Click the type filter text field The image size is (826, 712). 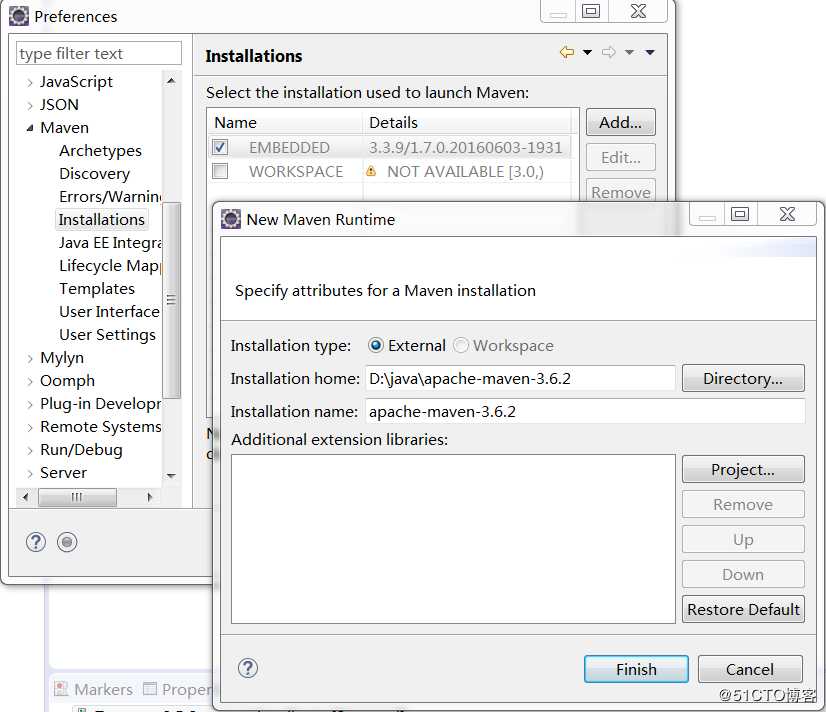[x=99, y=53]
